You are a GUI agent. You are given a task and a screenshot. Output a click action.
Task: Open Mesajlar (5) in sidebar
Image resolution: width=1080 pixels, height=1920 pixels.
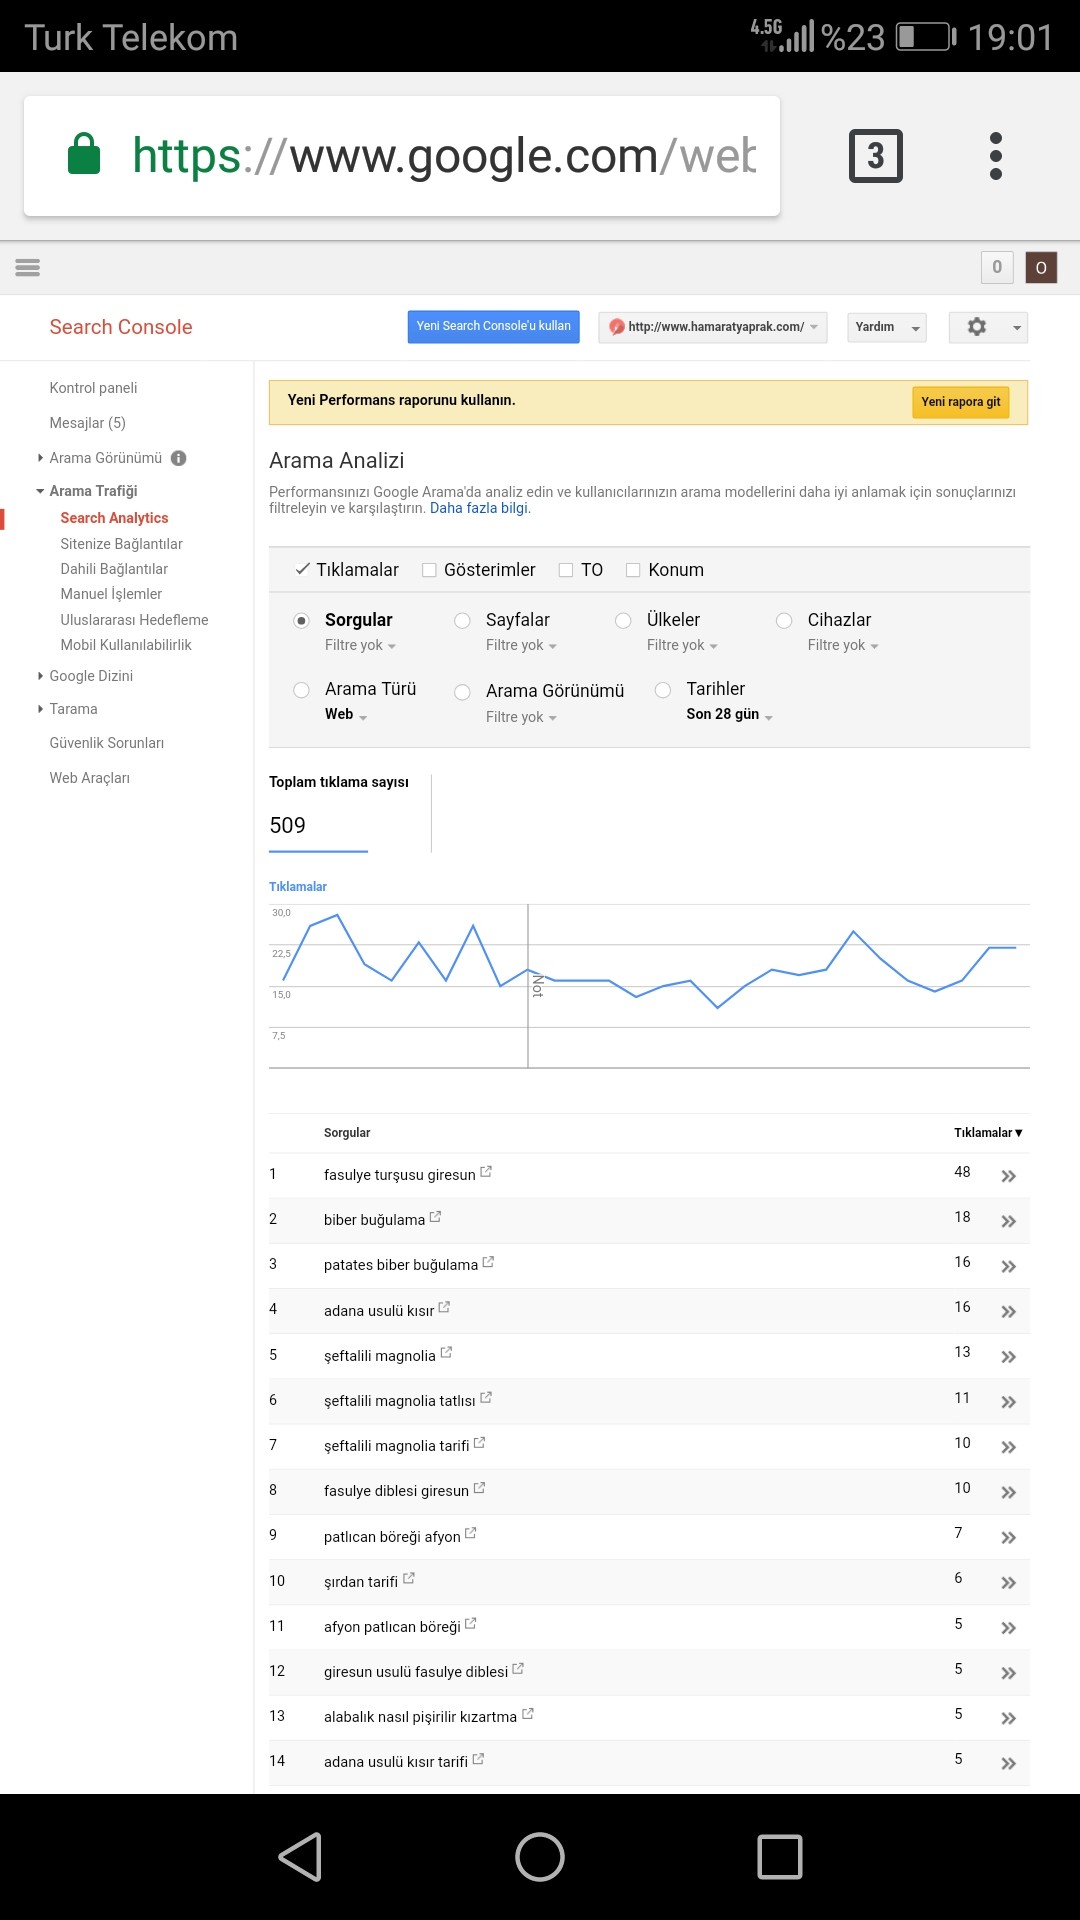[87, 423]
